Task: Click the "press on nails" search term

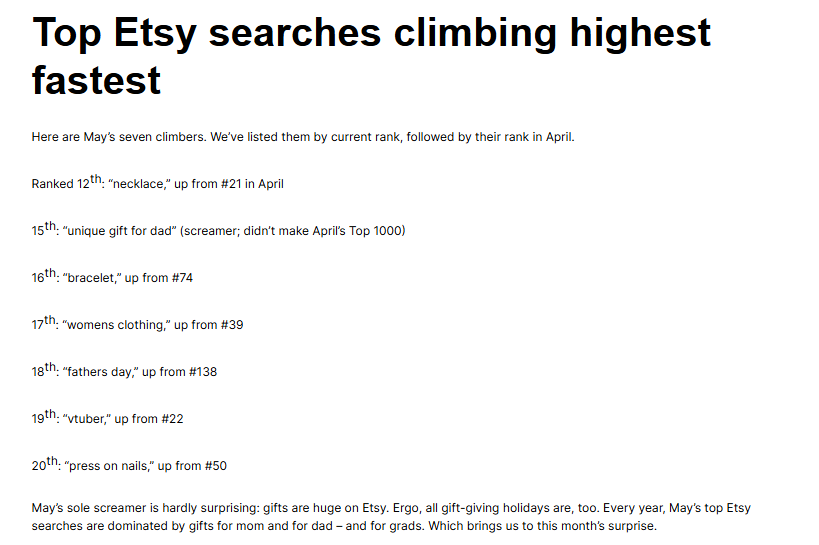Action: 108,466
